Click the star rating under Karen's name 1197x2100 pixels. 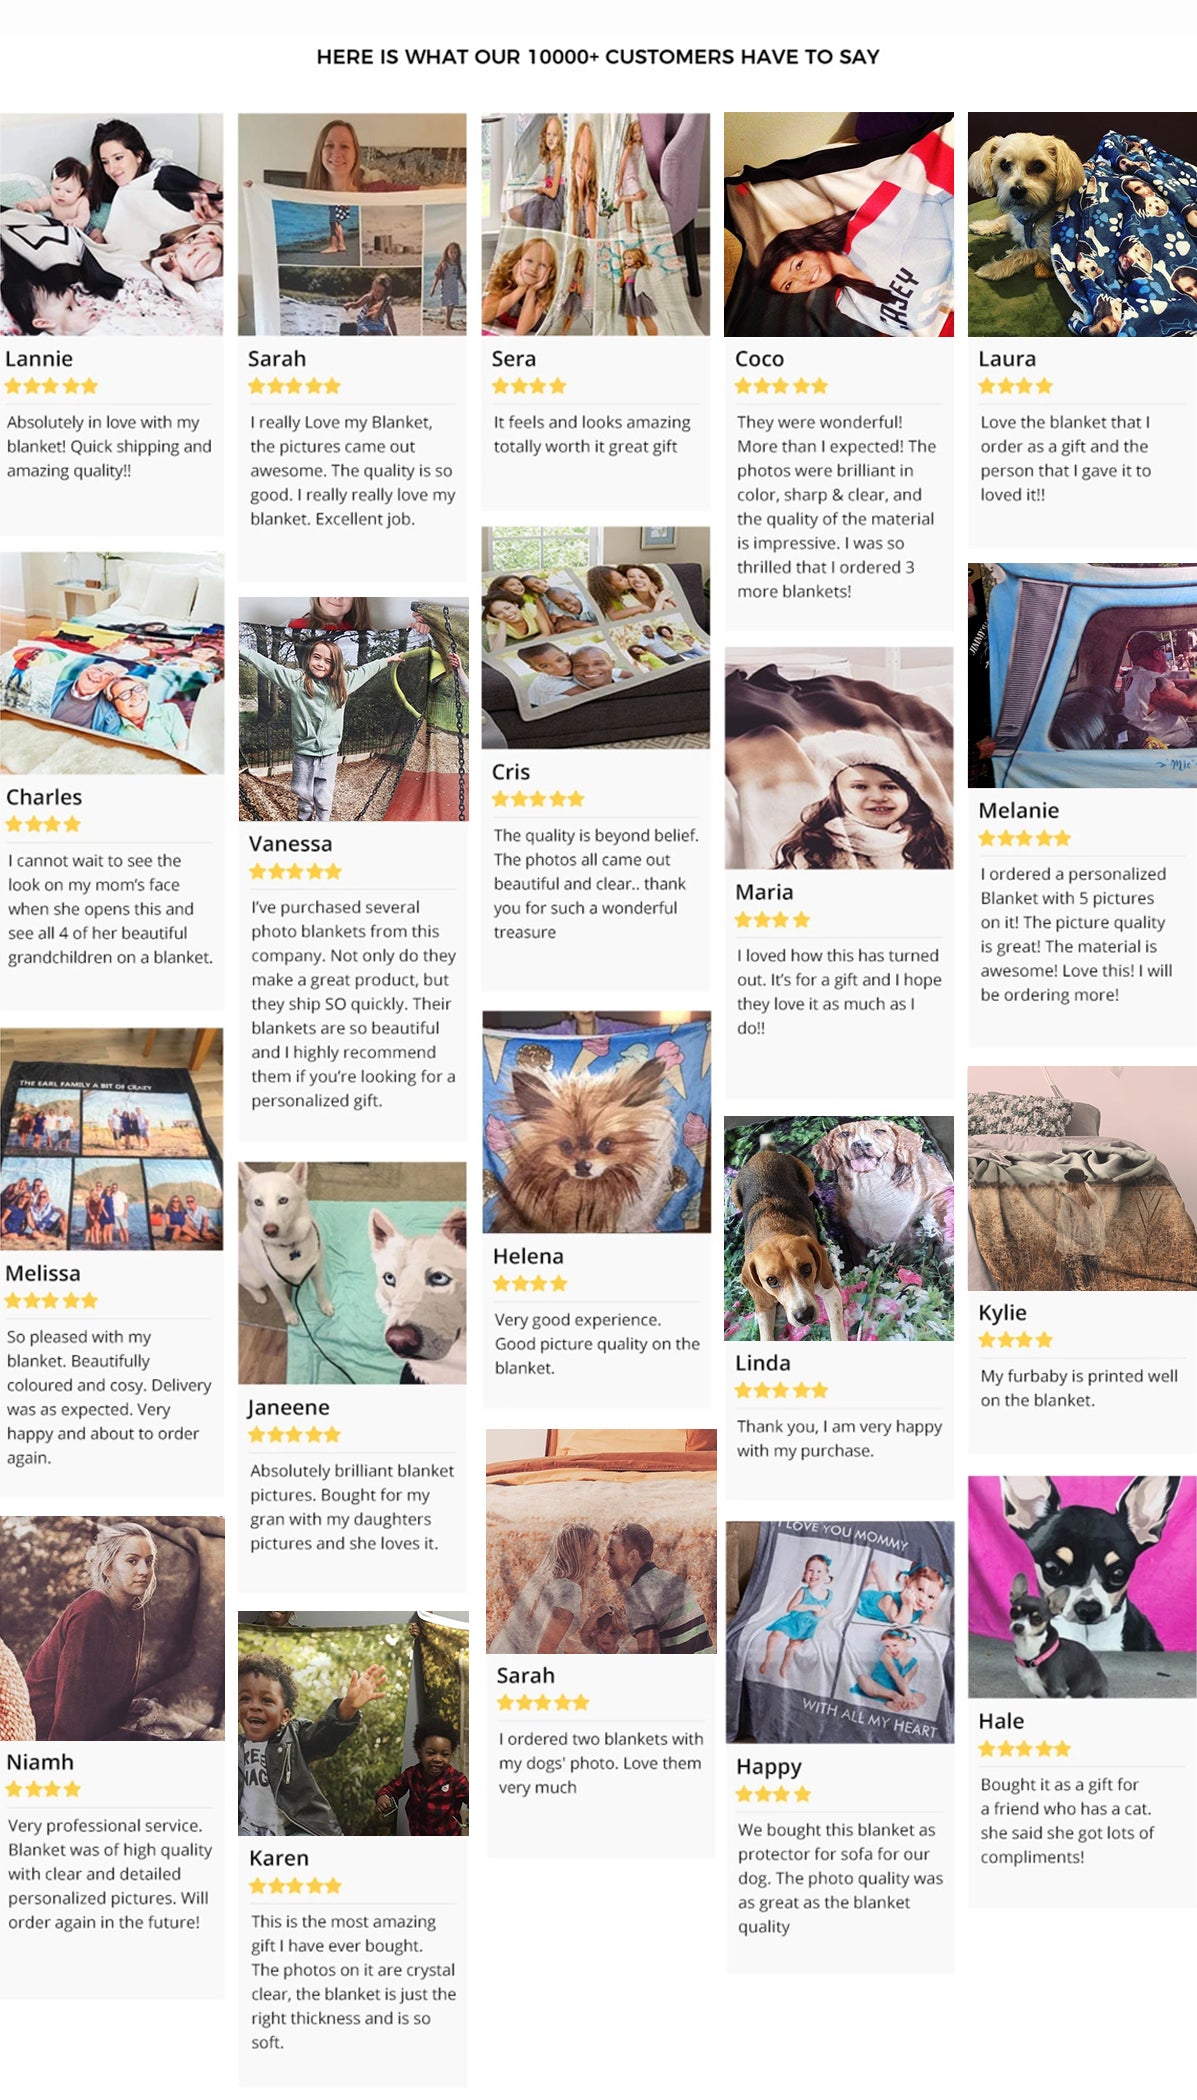295,1886
